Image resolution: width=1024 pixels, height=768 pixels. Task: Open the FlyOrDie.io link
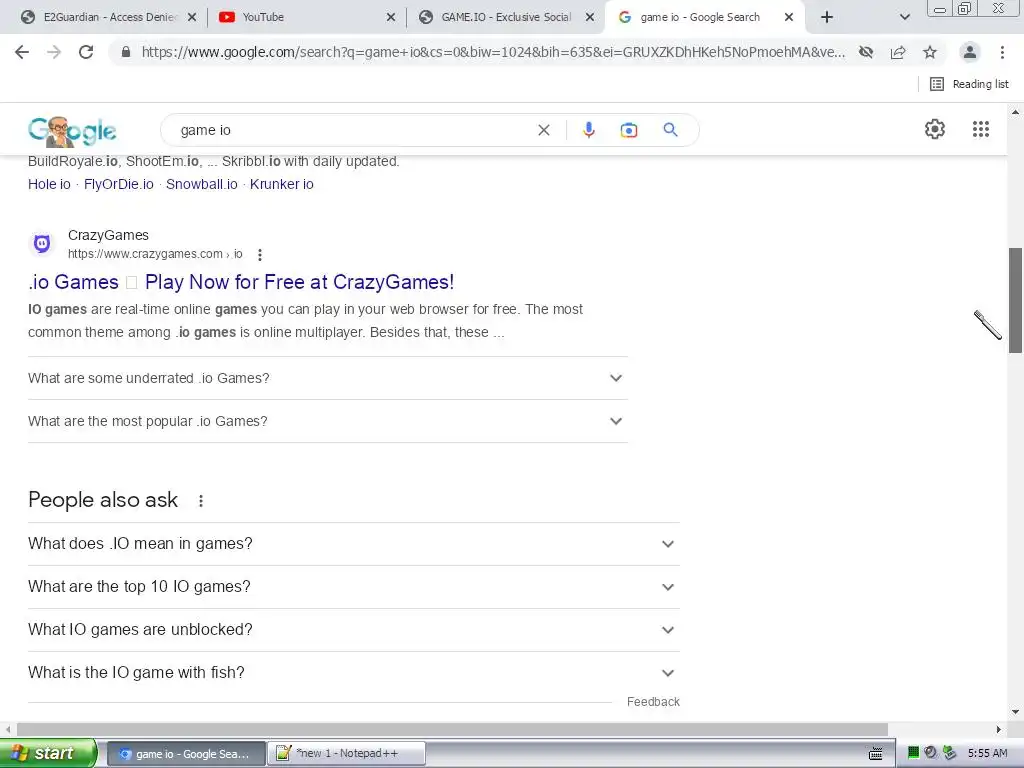(118, 184)
